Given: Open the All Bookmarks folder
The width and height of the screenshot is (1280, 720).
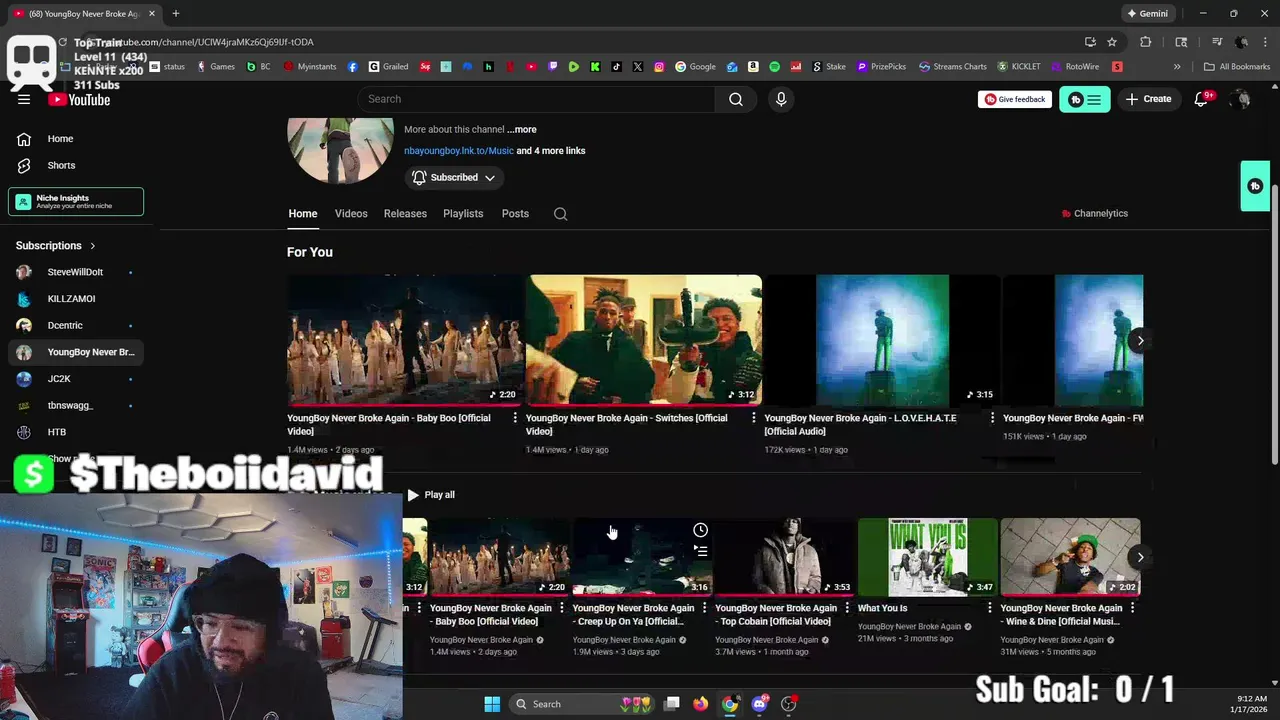Looking at the screenshot, I should tap(1237, 67).
